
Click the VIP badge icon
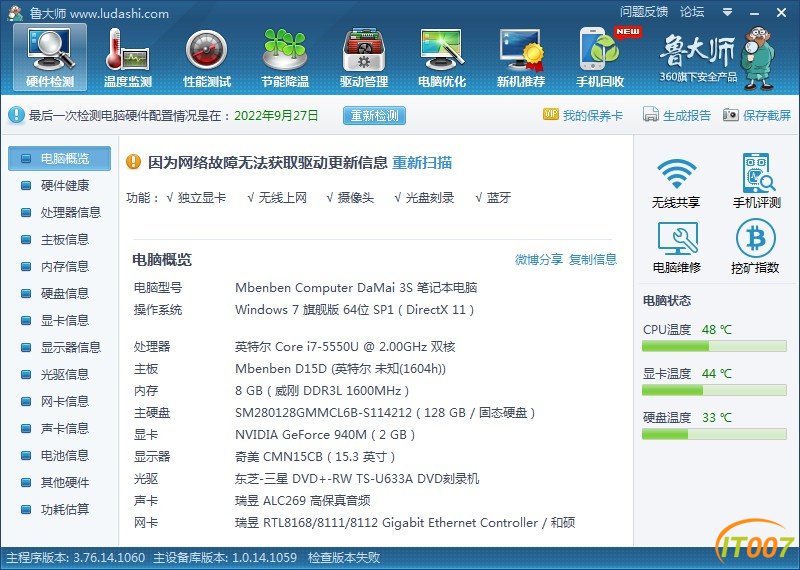tap(551, 114)
